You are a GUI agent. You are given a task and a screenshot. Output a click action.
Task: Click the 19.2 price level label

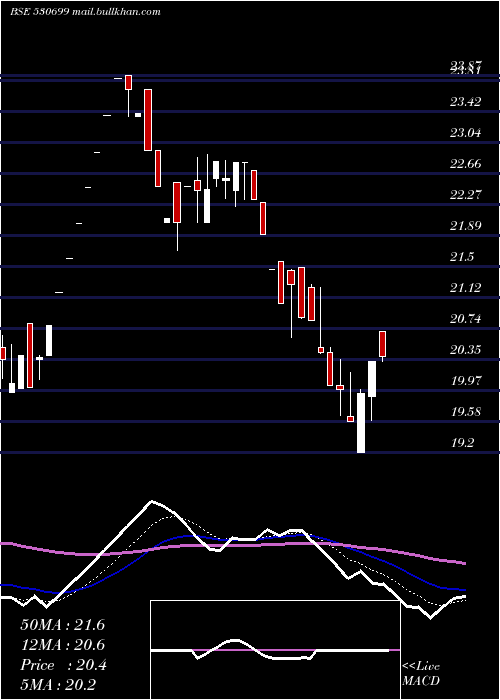point(462,442)
